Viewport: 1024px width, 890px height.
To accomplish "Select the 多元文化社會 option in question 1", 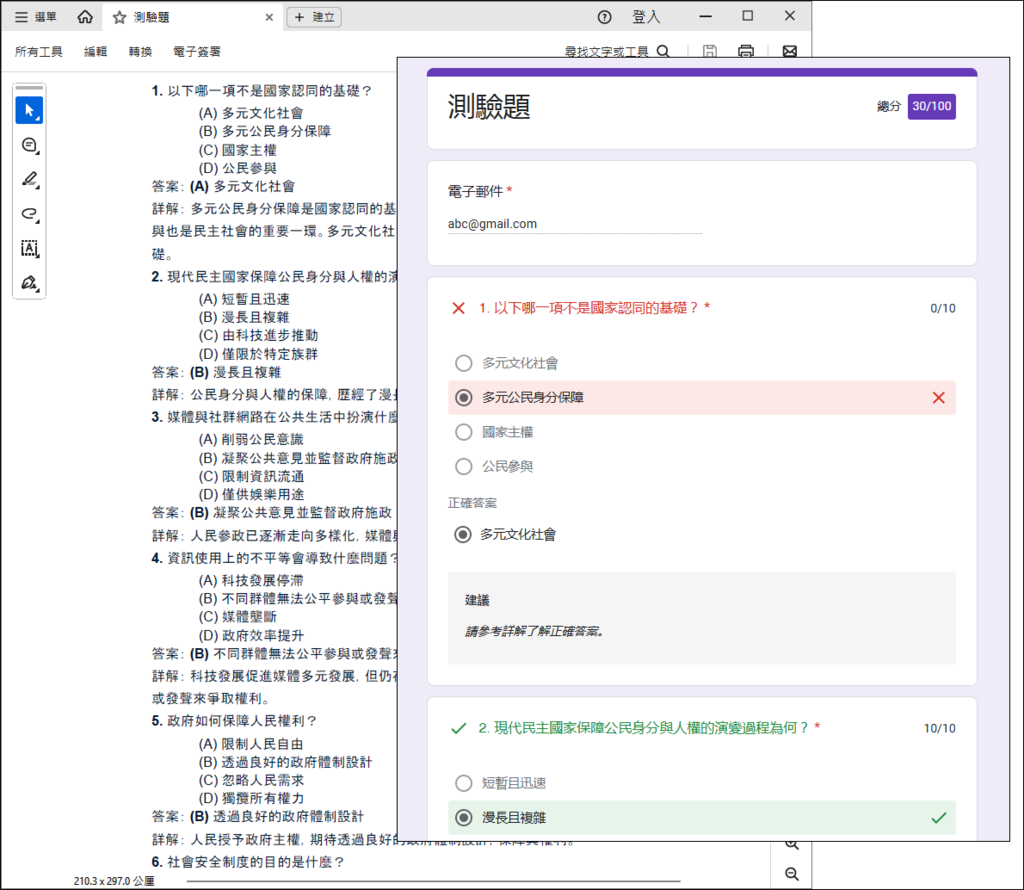I will (464, 363).
